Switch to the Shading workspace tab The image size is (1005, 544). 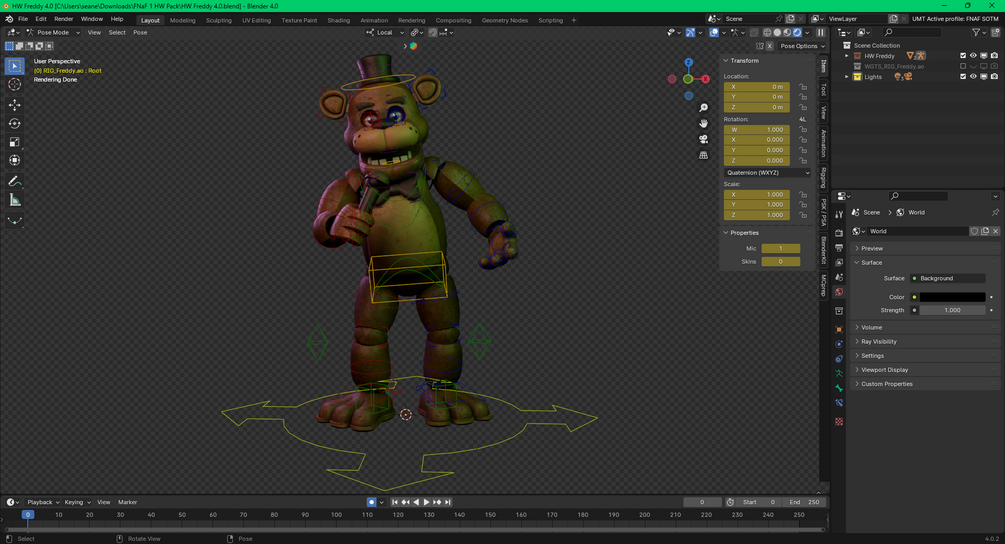[x=339, y=20]
